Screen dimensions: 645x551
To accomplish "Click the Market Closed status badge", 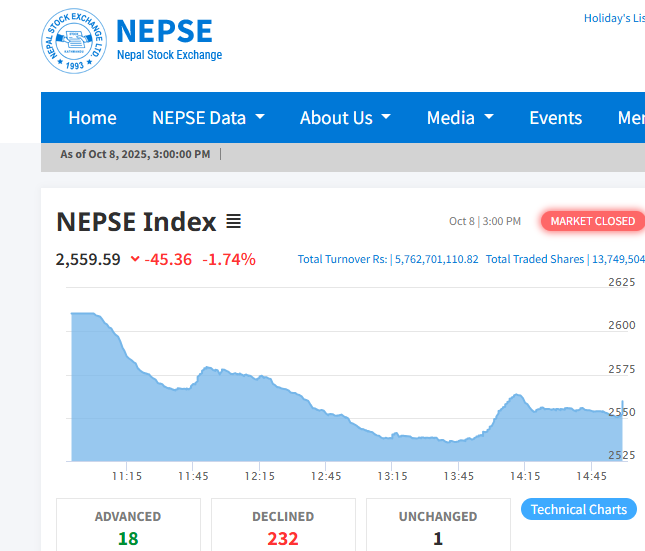I will coord(592,221).
